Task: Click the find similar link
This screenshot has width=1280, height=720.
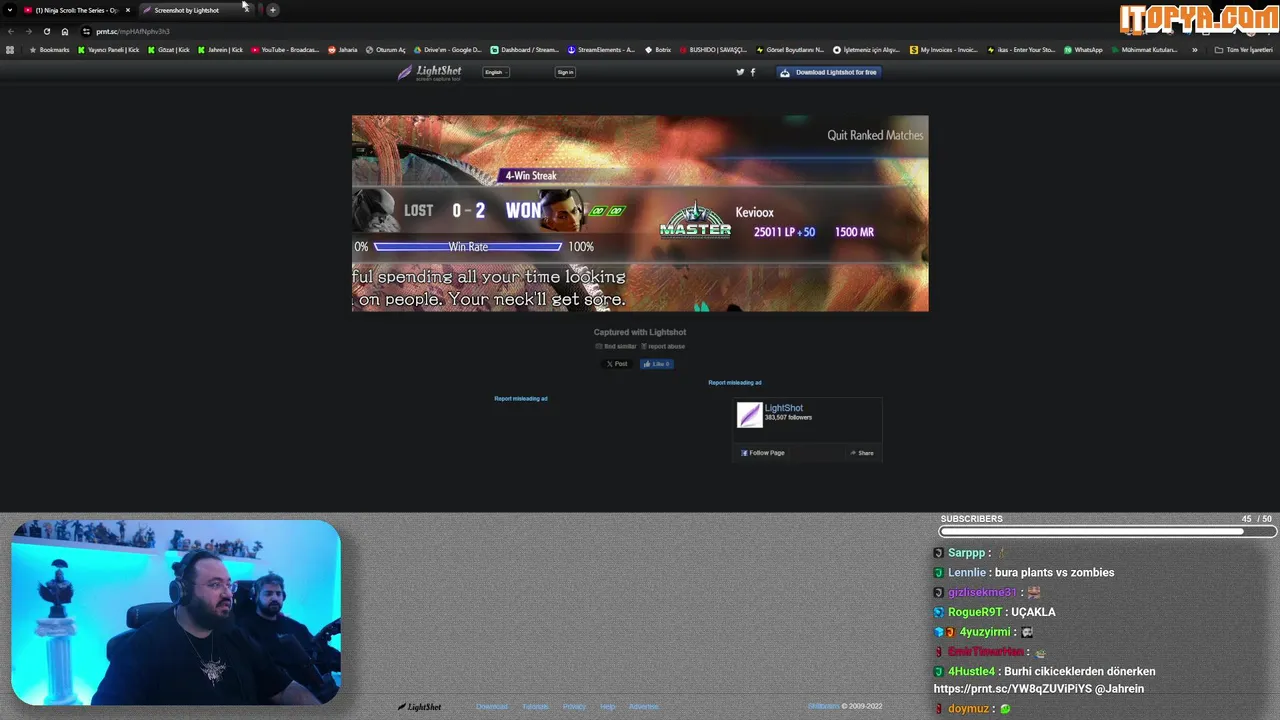Action: click(x=616, y=346)
